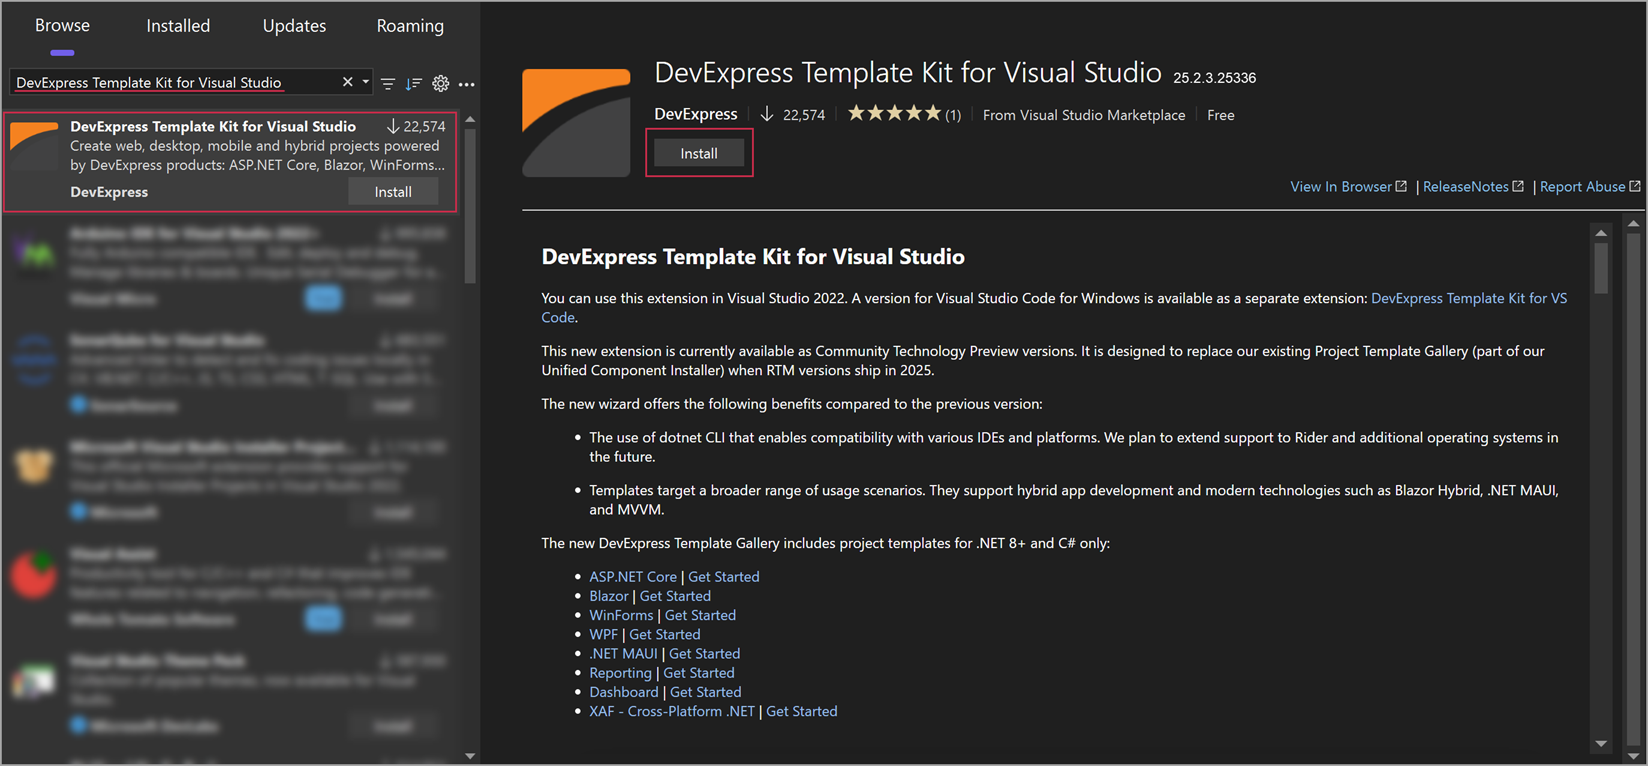Click Get Started next to ASP.NET Core
Image resolution: width=1649 pixels, height=766 pixels.
[x=724, y=577]
